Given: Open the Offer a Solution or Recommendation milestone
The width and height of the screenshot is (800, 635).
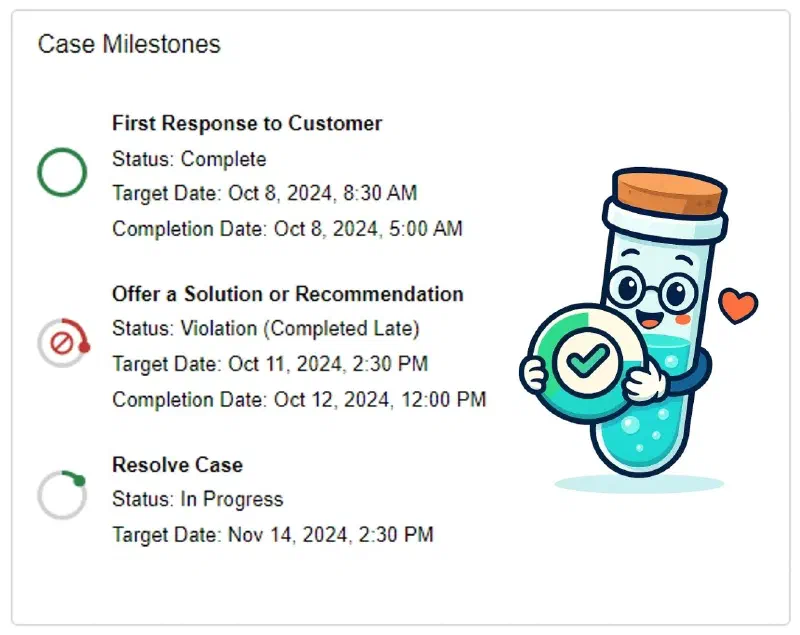Looking at the screenshot, I should 288,294.
